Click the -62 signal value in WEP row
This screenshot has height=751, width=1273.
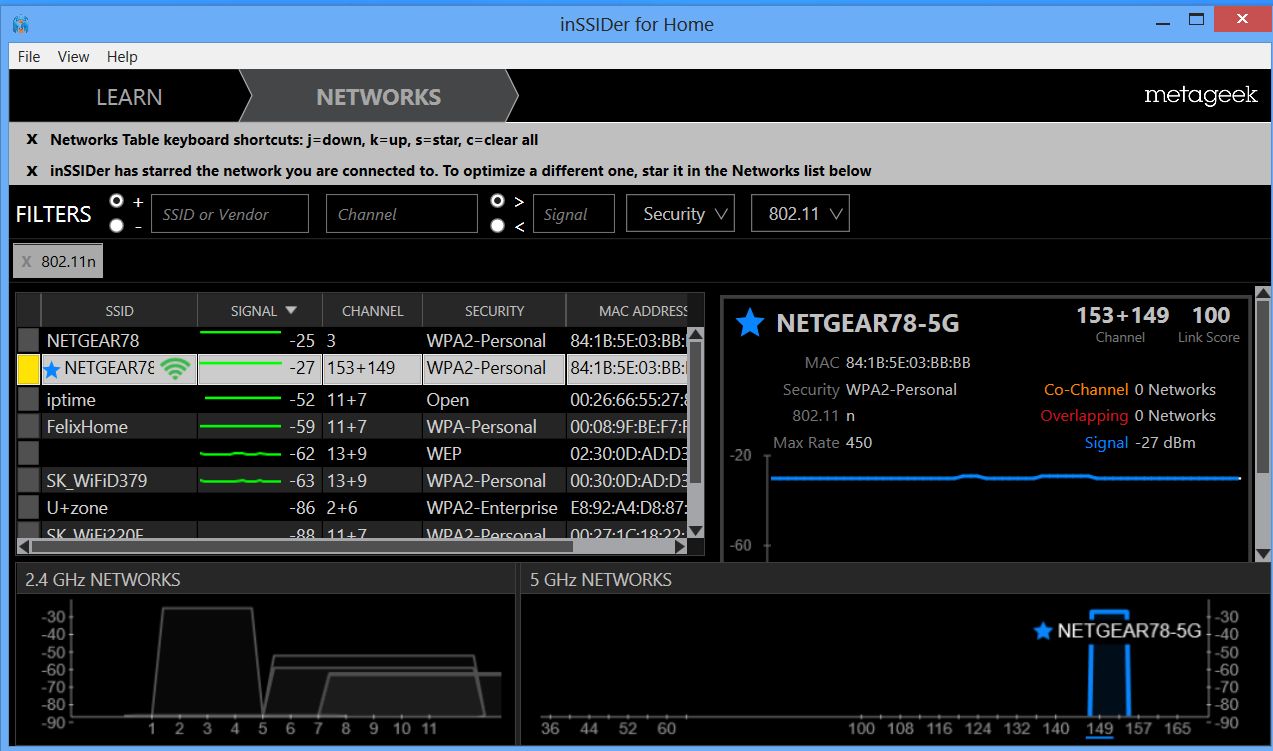point(302,454)
